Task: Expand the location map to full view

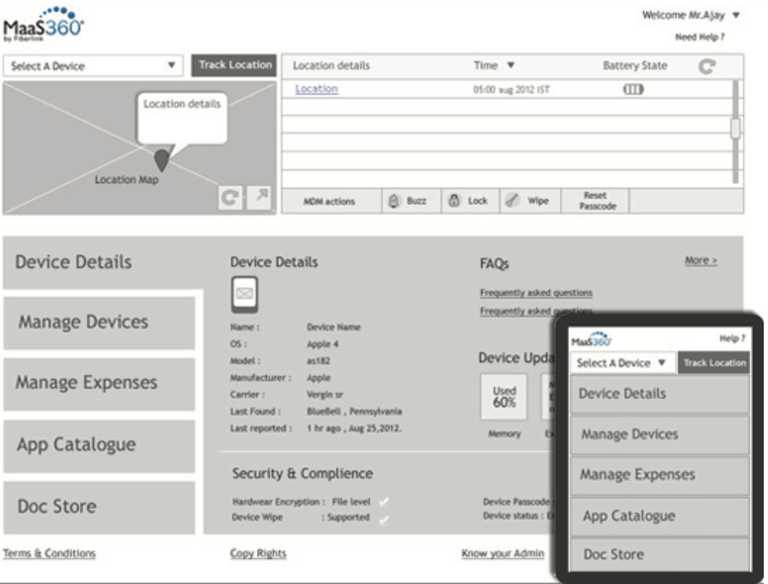Action: pyautogui.click(x=260, y=197)
